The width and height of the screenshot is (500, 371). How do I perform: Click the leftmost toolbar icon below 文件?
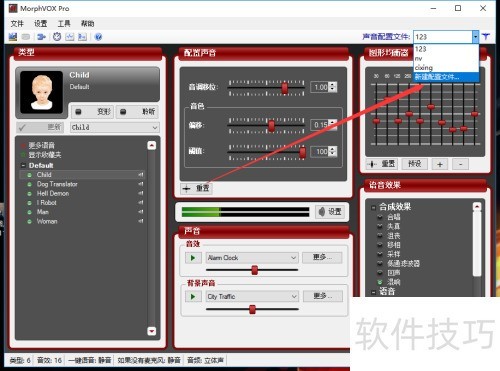click(13, 37)
